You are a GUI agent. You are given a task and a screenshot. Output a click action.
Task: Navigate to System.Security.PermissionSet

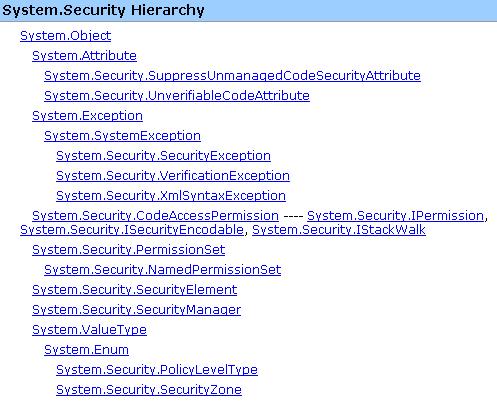point(128,250)
